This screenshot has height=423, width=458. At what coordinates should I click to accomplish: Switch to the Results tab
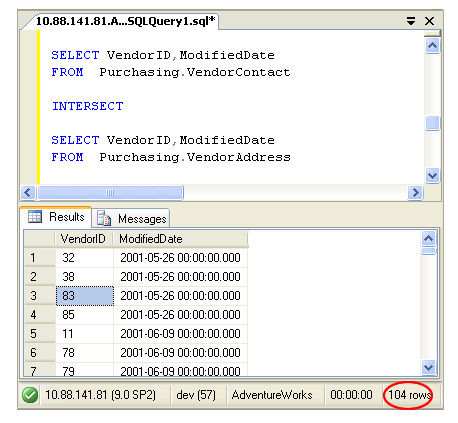[x=55, y=217]
